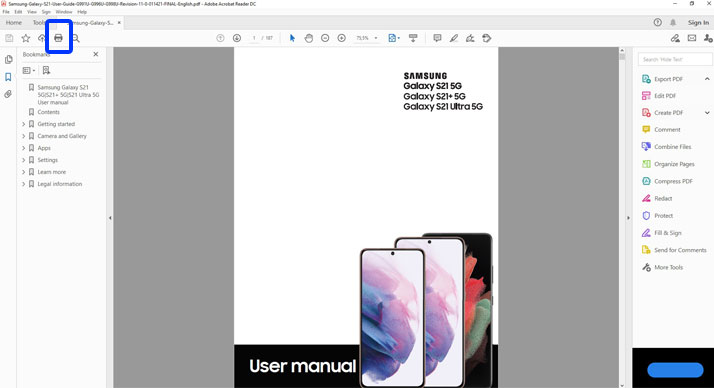Image resolution: width=714 pixels, height=388 pixels.
Task: Activate the Selection arrow tool
Action: pos(292,38)
